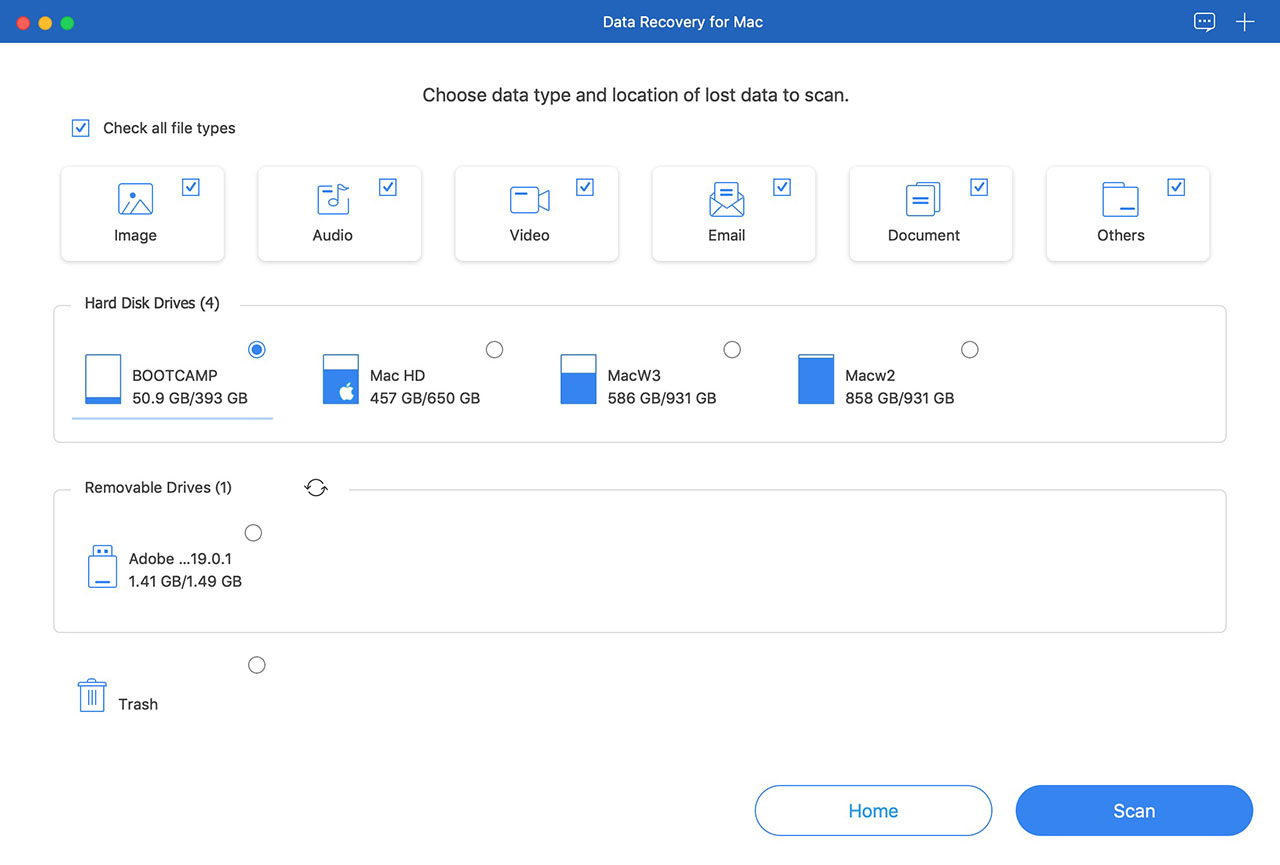This screenshot has width=1280, height=865.
Task: Close the window with red button
Action: coord(23,22)
